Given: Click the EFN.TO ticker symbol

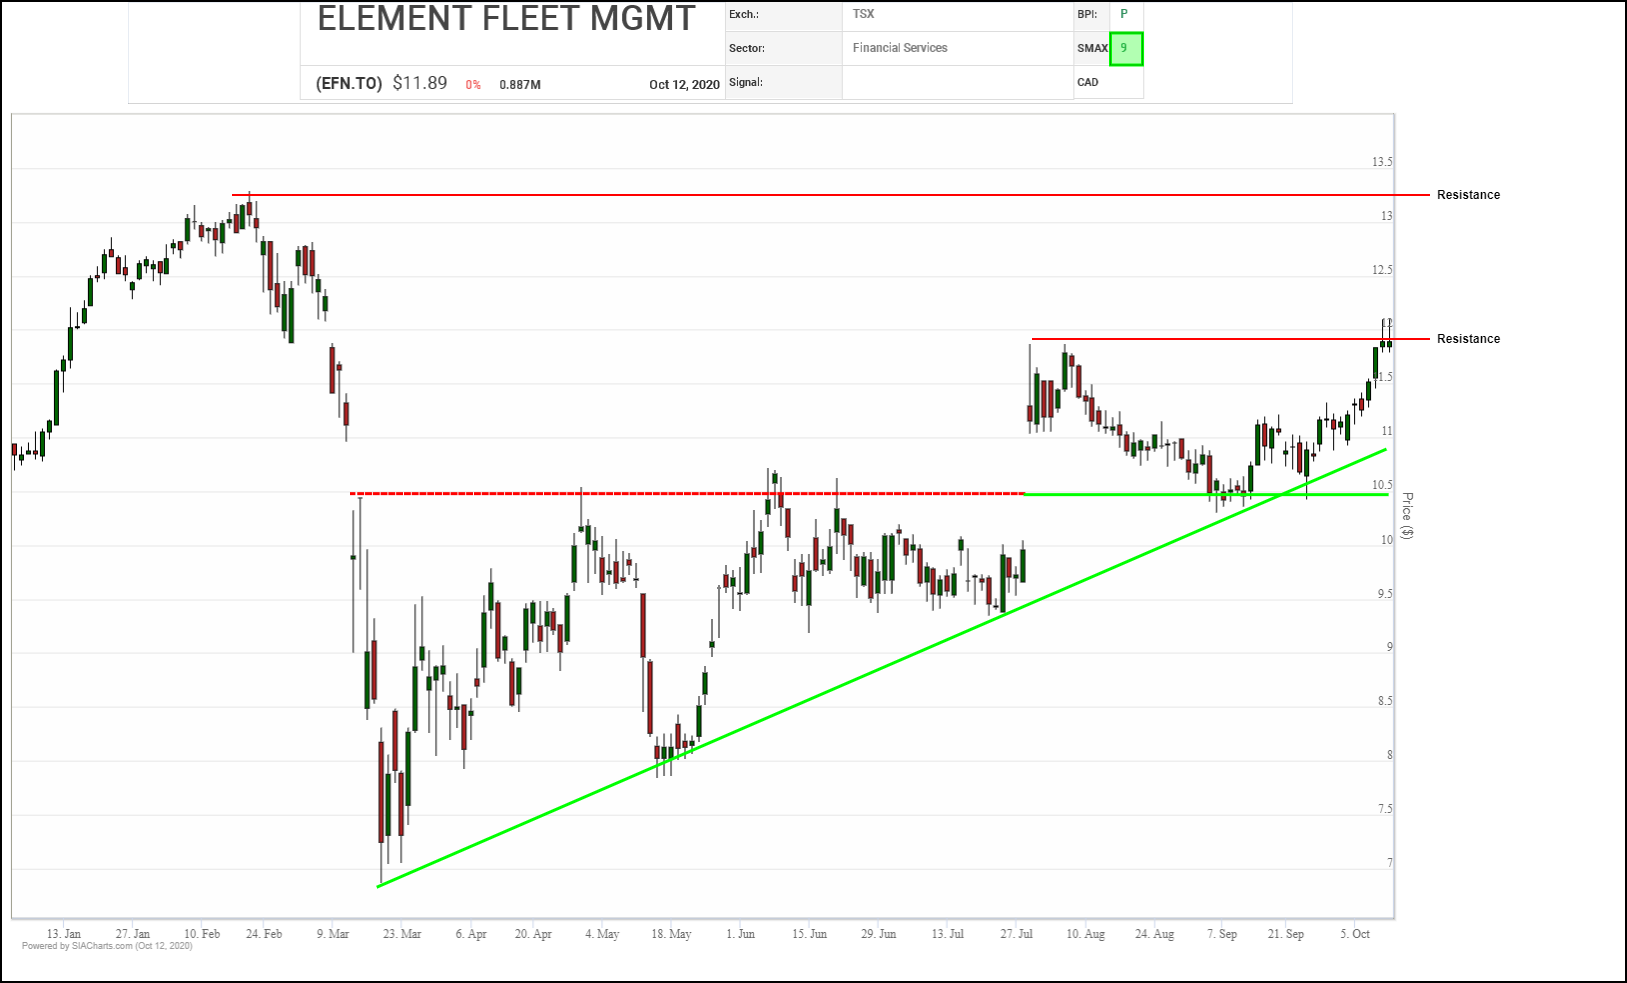Looking at the screenshot, I should [349, 84].
